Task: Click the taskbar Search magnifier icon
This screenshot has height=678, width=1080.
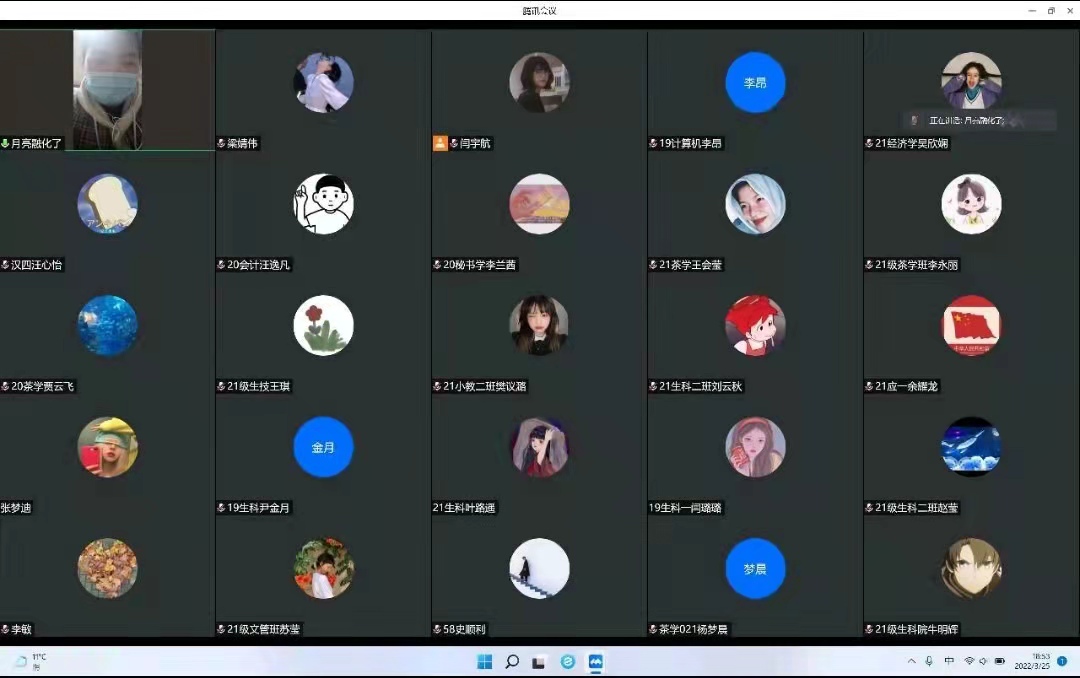Action: [x=512, y=661]
